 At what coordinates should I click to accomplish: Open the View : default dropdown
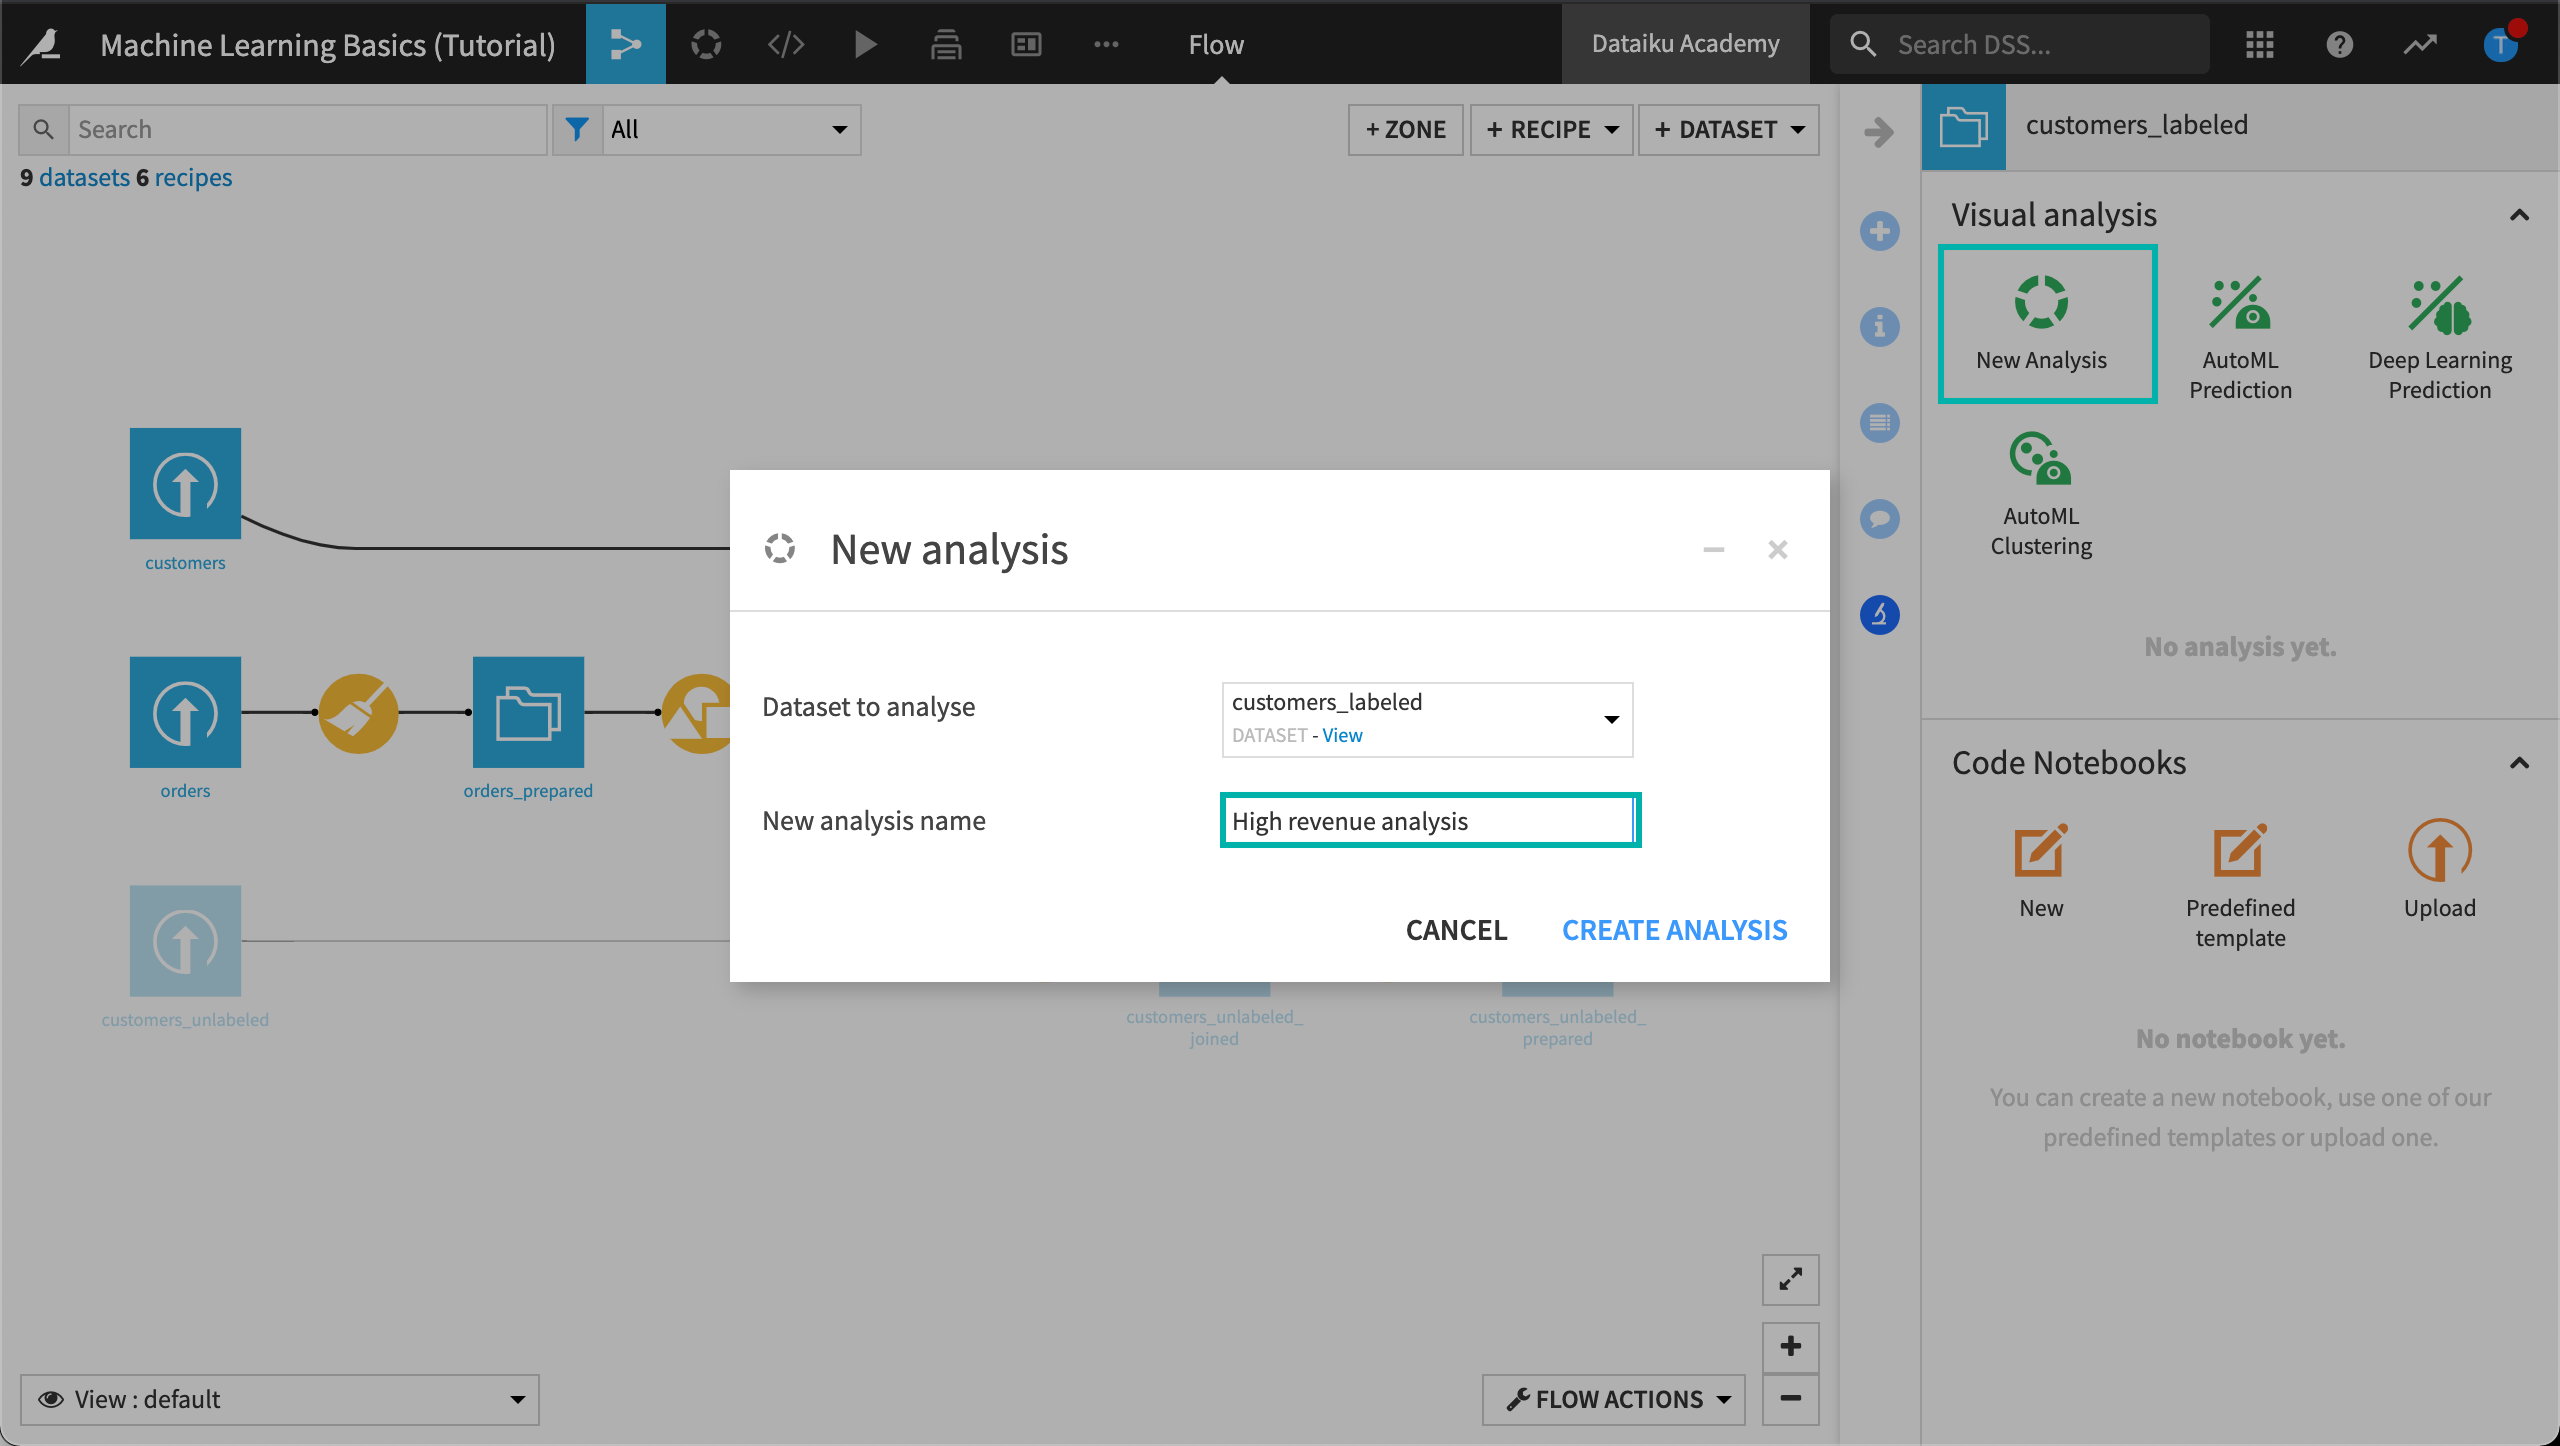coord(280,1399)
